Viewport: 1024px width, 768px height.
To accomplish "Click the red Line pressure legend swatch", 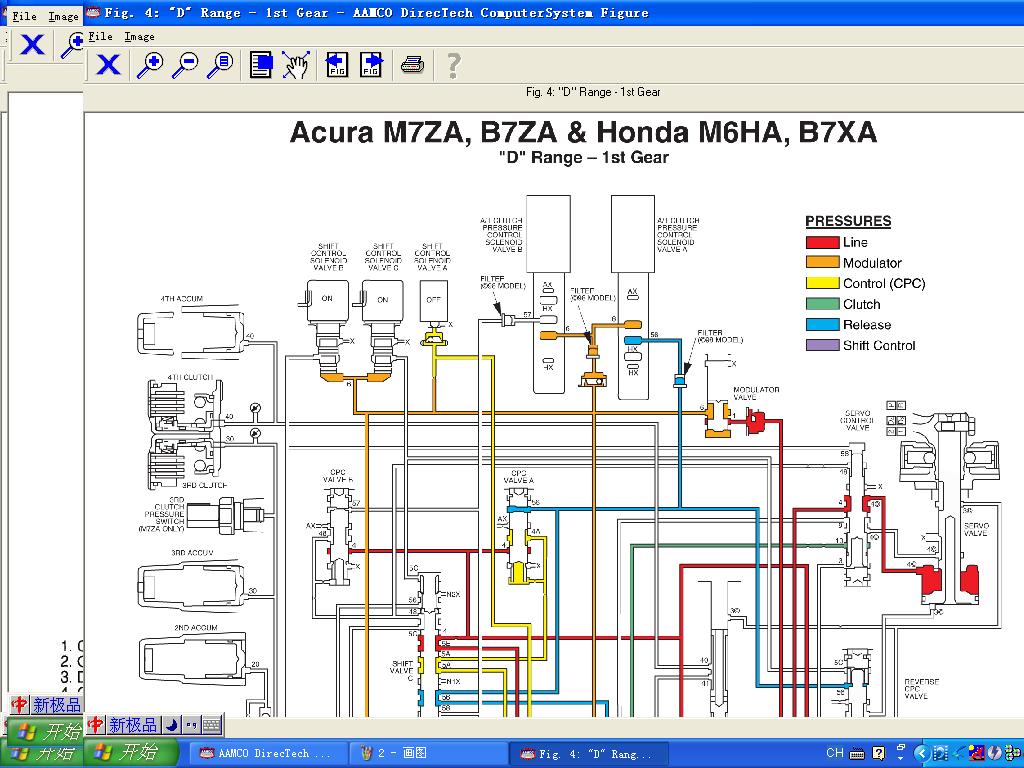I will pyautogui.click(x=822, y=242).
